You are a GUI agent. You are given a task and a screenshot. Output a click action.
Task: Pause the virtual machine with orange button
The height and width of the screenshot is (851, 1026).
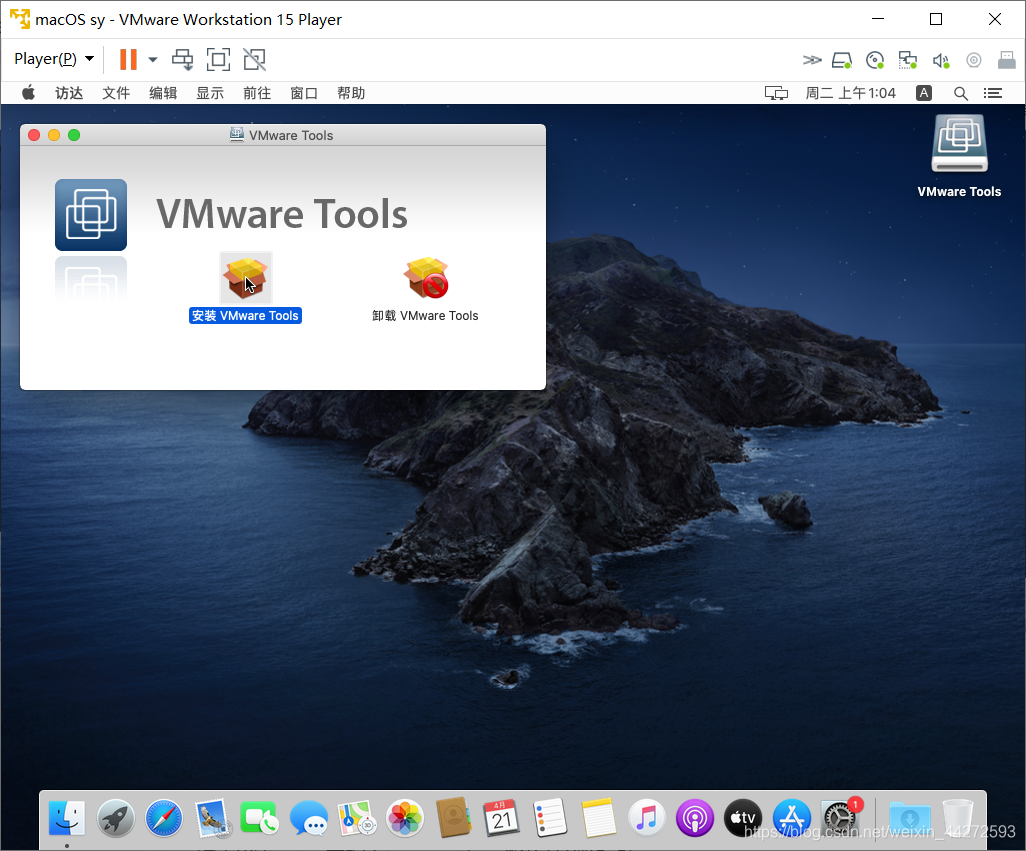(x=128, y=59)
